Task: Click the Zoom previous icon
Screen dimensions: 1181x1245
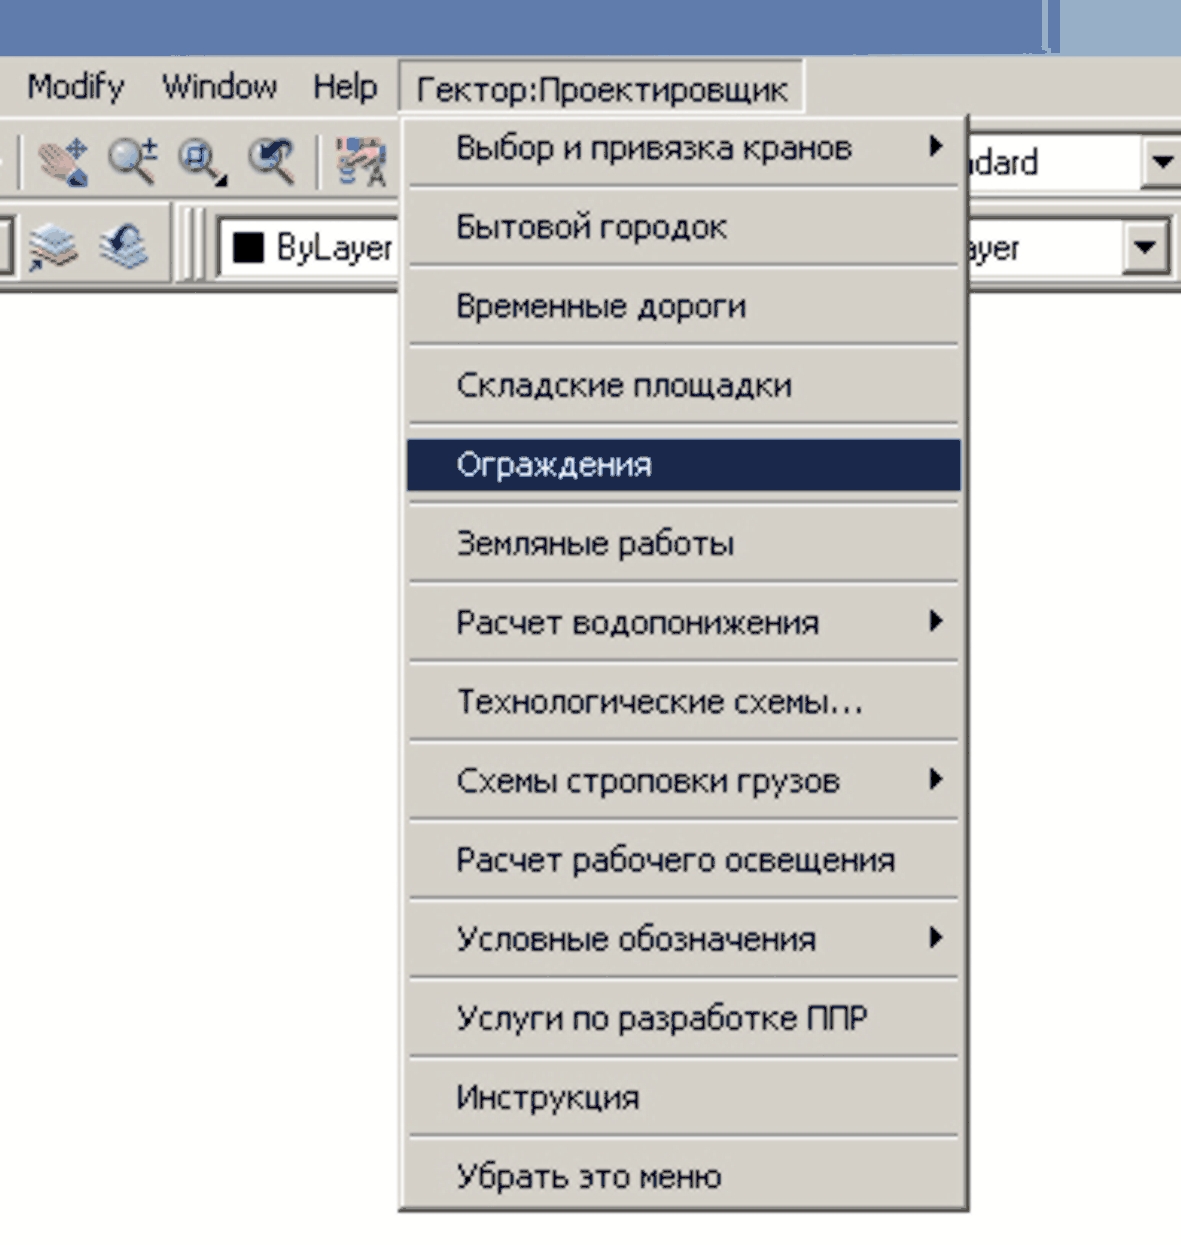Action: (270, 161)
